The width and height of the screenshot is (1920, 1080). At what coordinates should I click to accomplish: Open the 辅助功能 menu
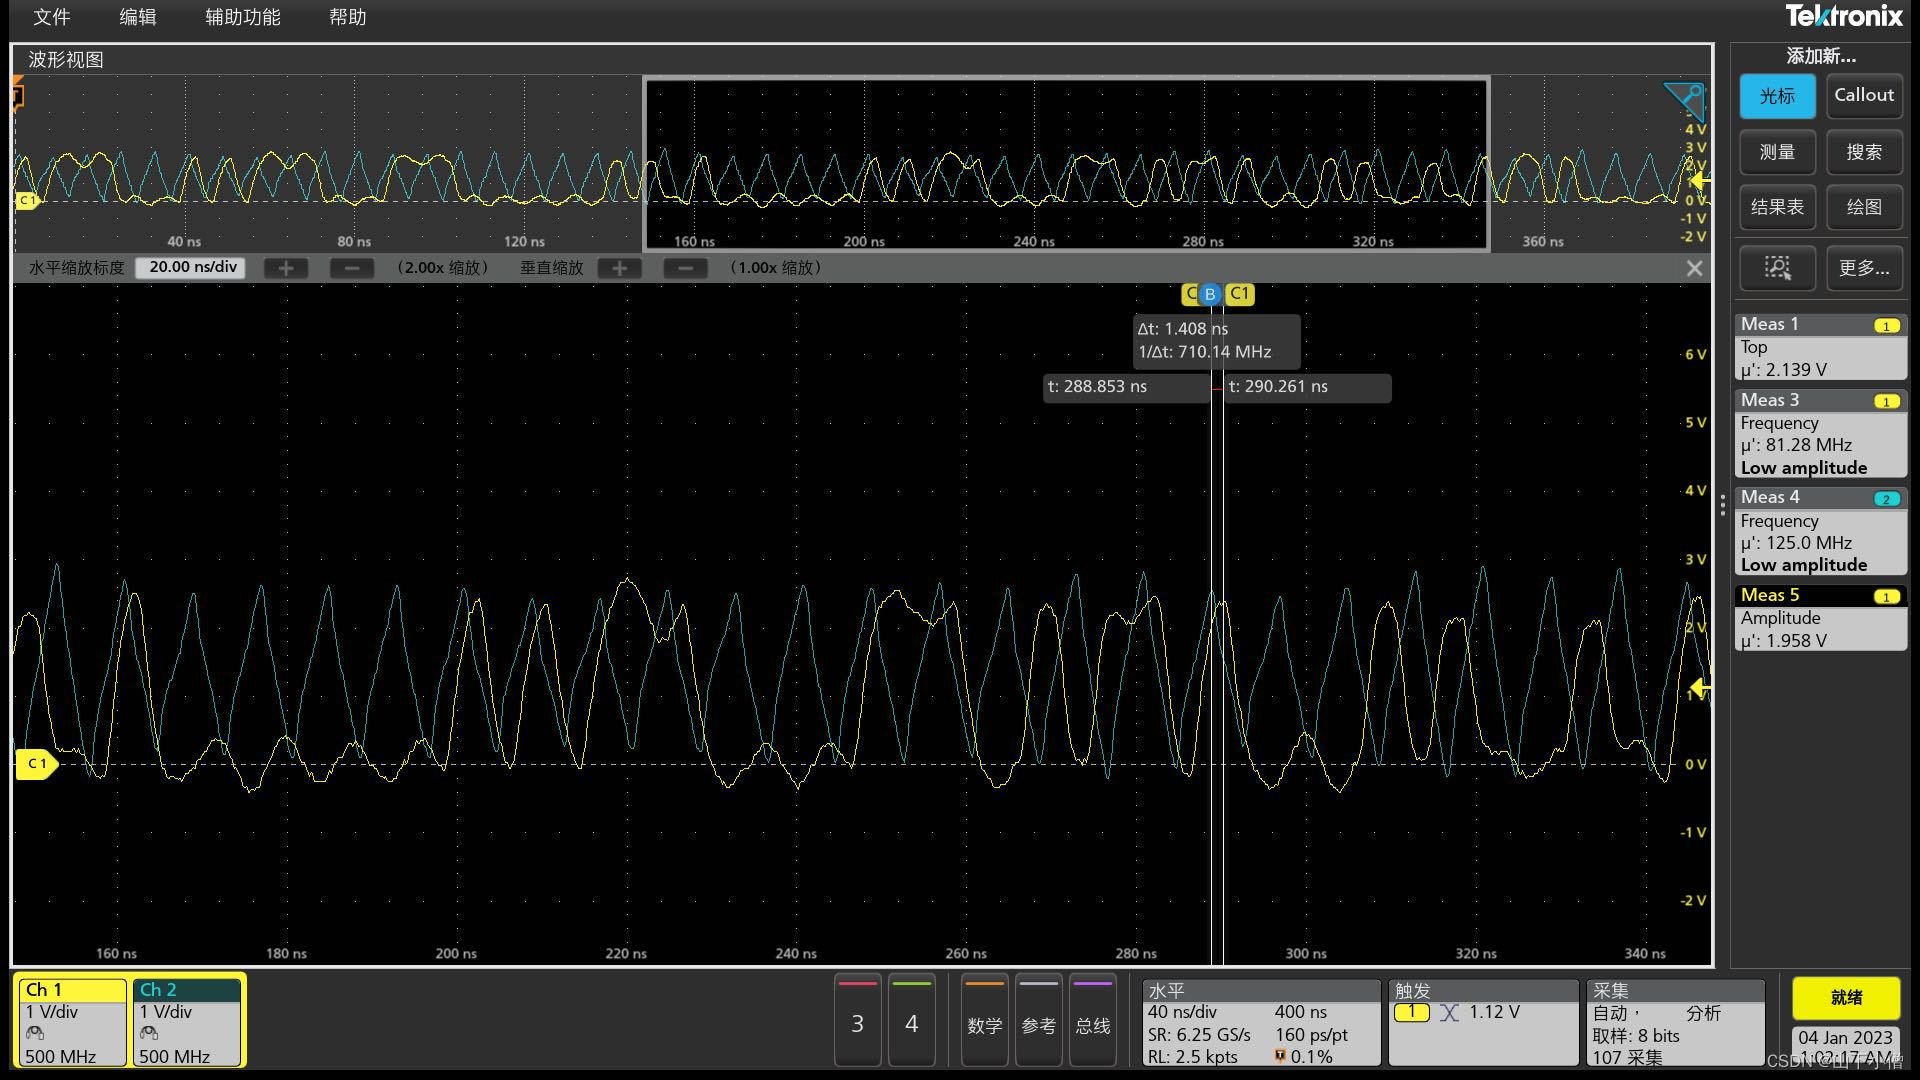[x=243, y=17]
